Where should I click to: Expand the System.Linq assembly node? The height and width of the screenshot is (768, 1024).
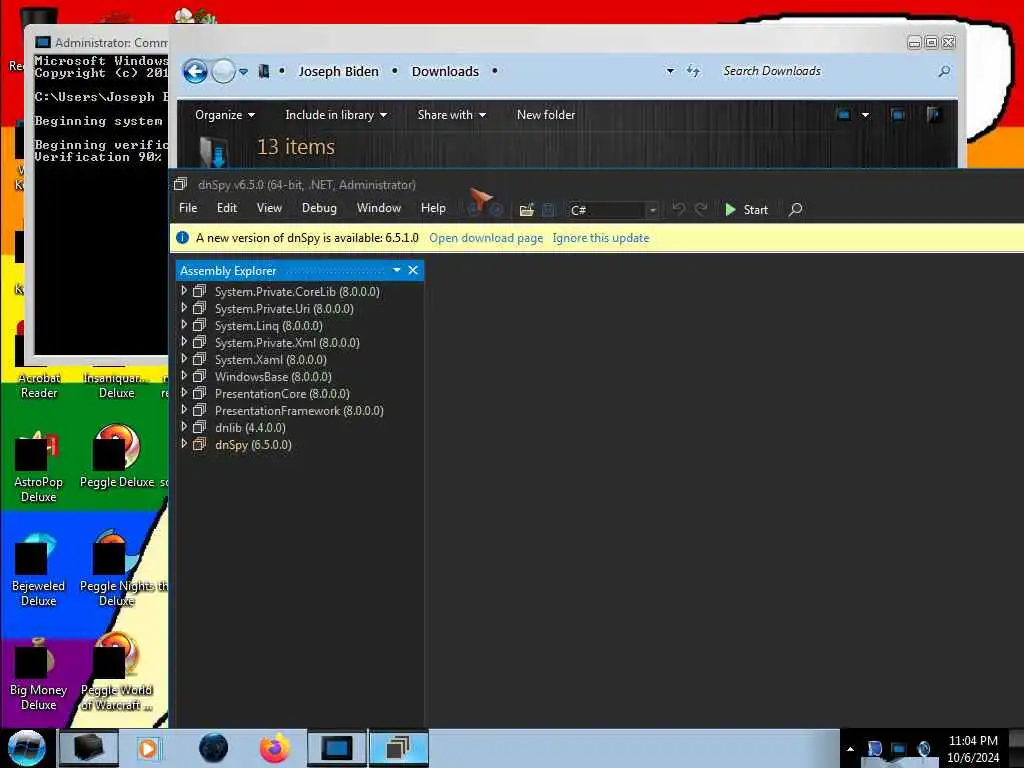184,325
